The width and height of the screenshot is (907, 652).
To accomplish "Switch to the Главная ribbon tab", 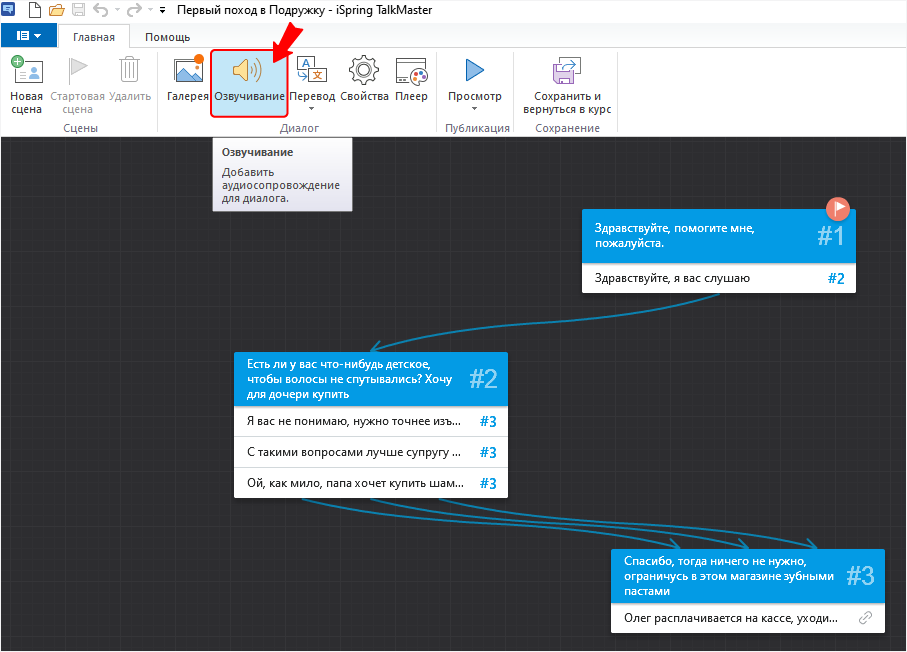I will pos(94,37).
